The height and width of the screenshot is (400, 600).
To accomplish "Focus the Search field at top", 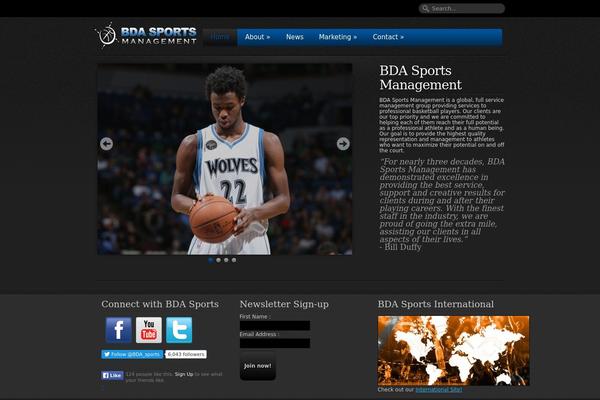I will tap(462, 8).
